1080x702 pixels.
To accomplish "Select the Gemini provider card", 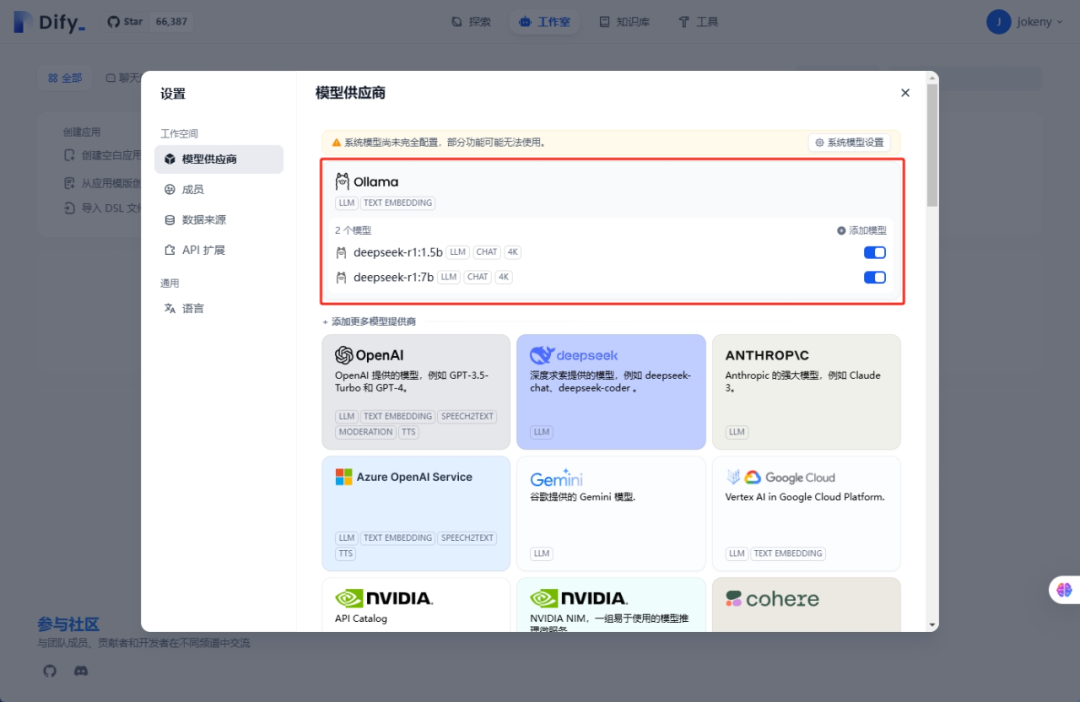I will pos(611,513).
